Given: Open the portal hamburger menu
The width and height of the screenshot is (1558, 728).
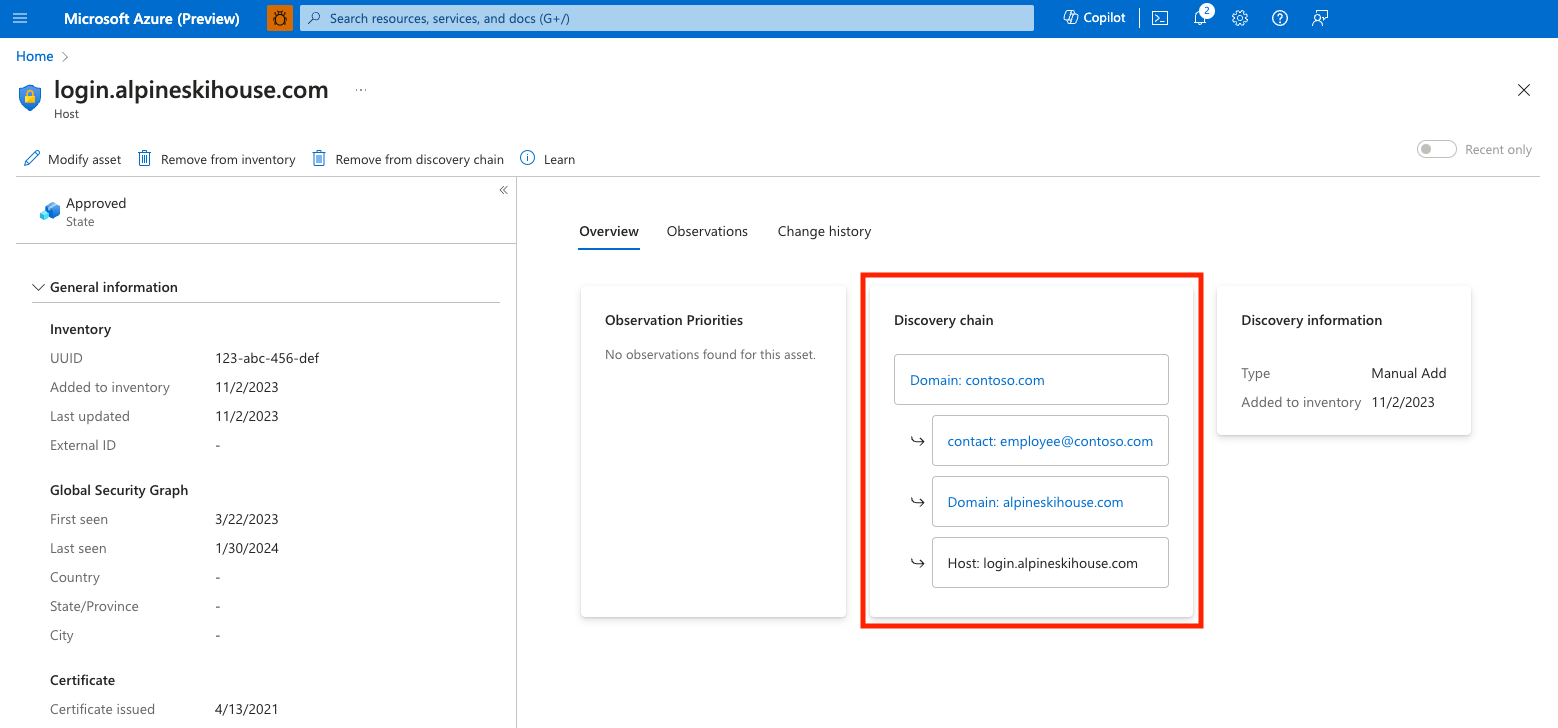Looking at the screenshot, I should click(19, 18).
